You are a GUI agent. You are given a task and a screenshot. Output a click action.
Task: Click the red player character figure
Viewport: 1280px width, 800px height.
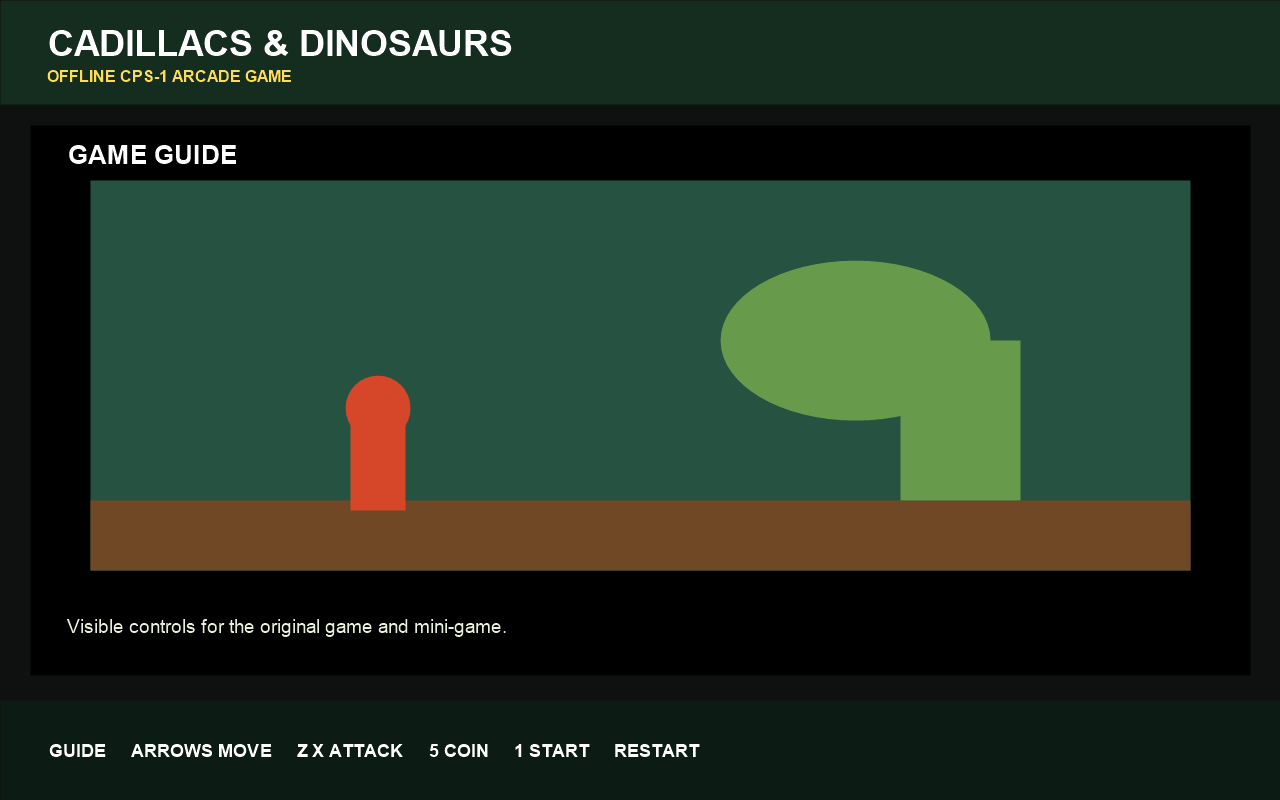click(x=378, y=443)
